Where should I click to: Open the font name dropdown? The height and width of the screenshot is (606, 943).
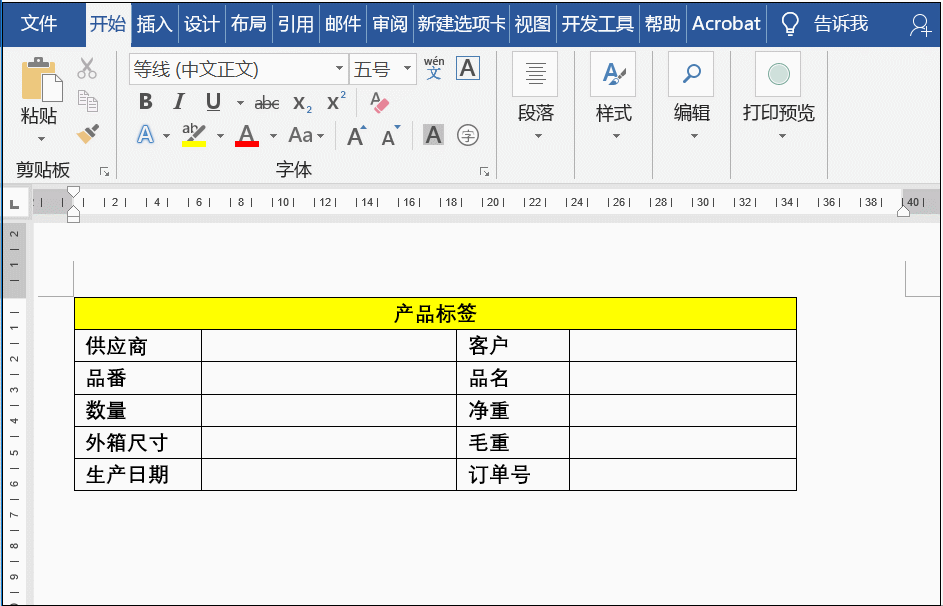pos(339,69)
